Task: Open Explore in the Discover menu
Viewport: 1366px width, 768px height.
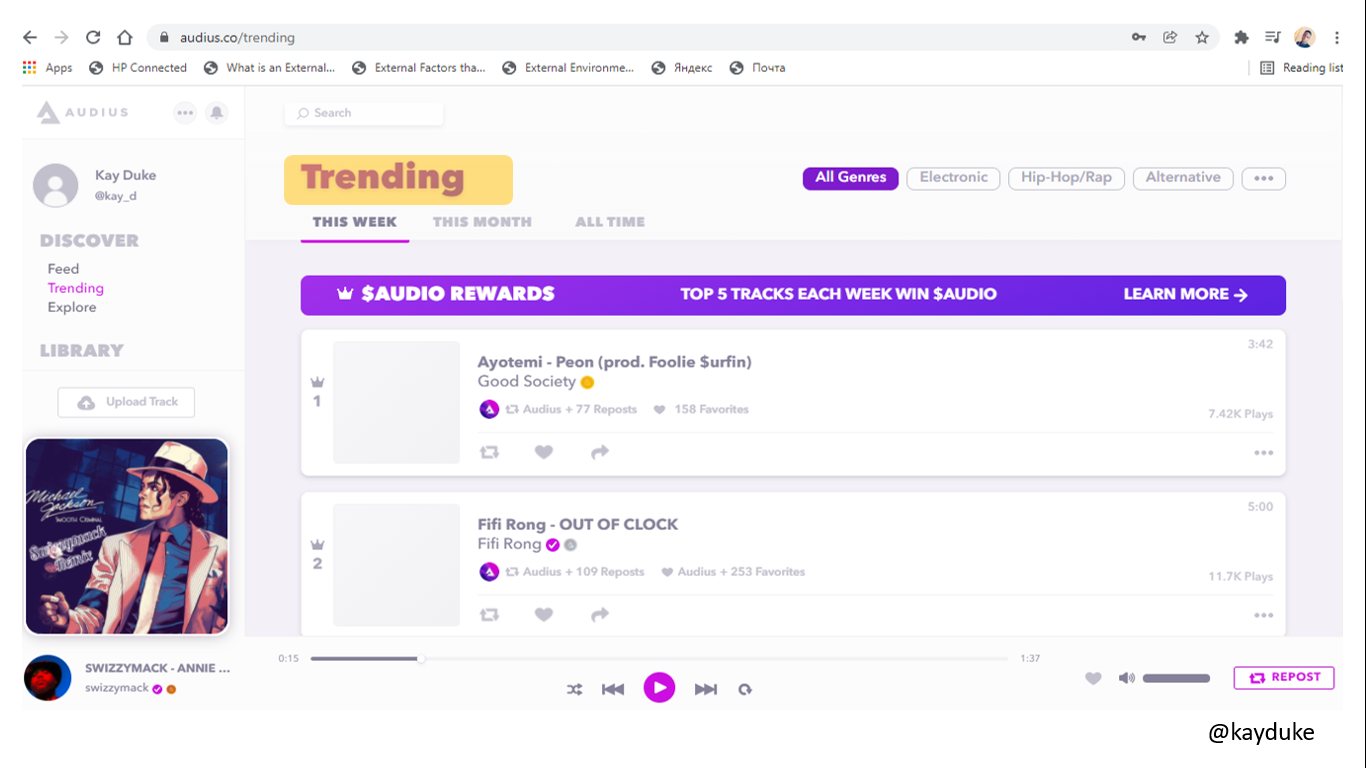Action: point(72,307)
